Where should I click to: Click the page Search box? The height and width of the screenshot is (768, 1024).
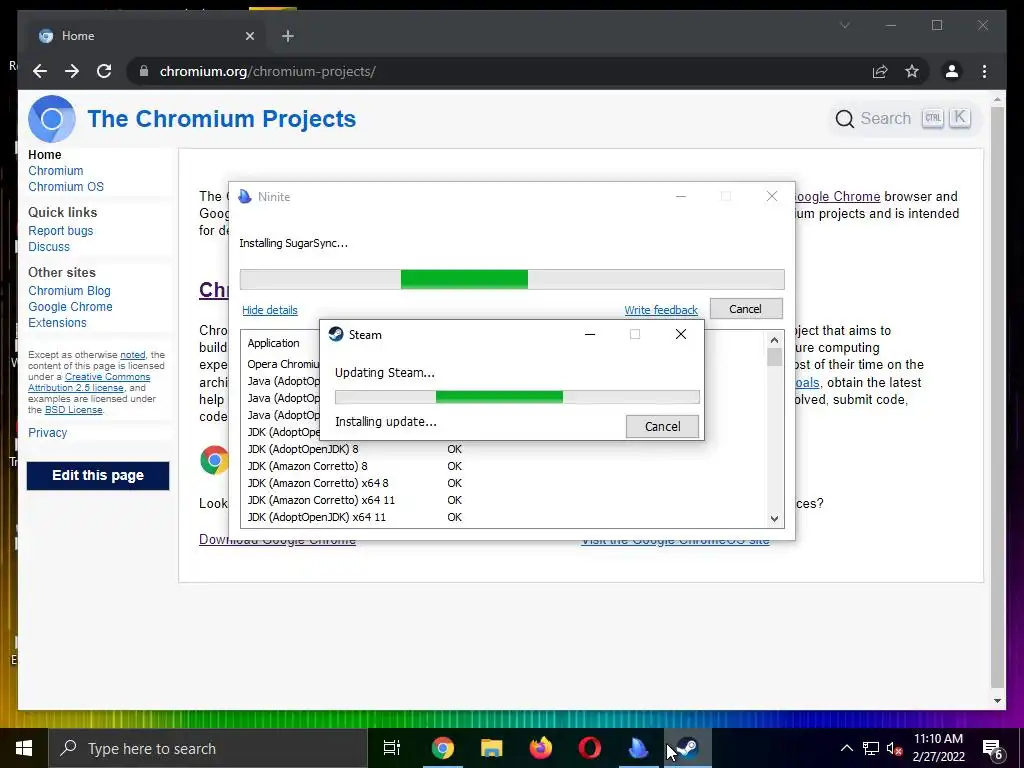pos(903,118)
